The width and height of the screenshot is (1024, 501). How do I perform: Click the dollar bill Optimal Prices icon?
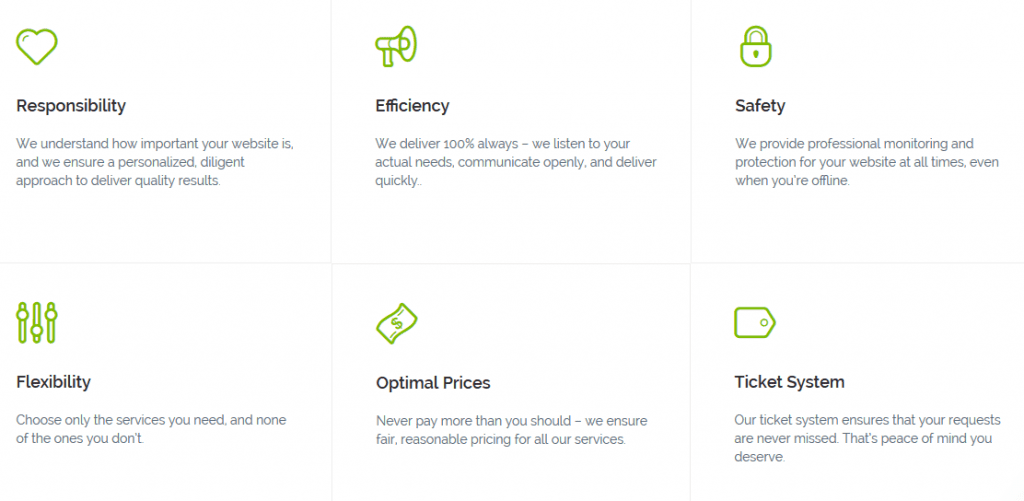tap(396, 322)
